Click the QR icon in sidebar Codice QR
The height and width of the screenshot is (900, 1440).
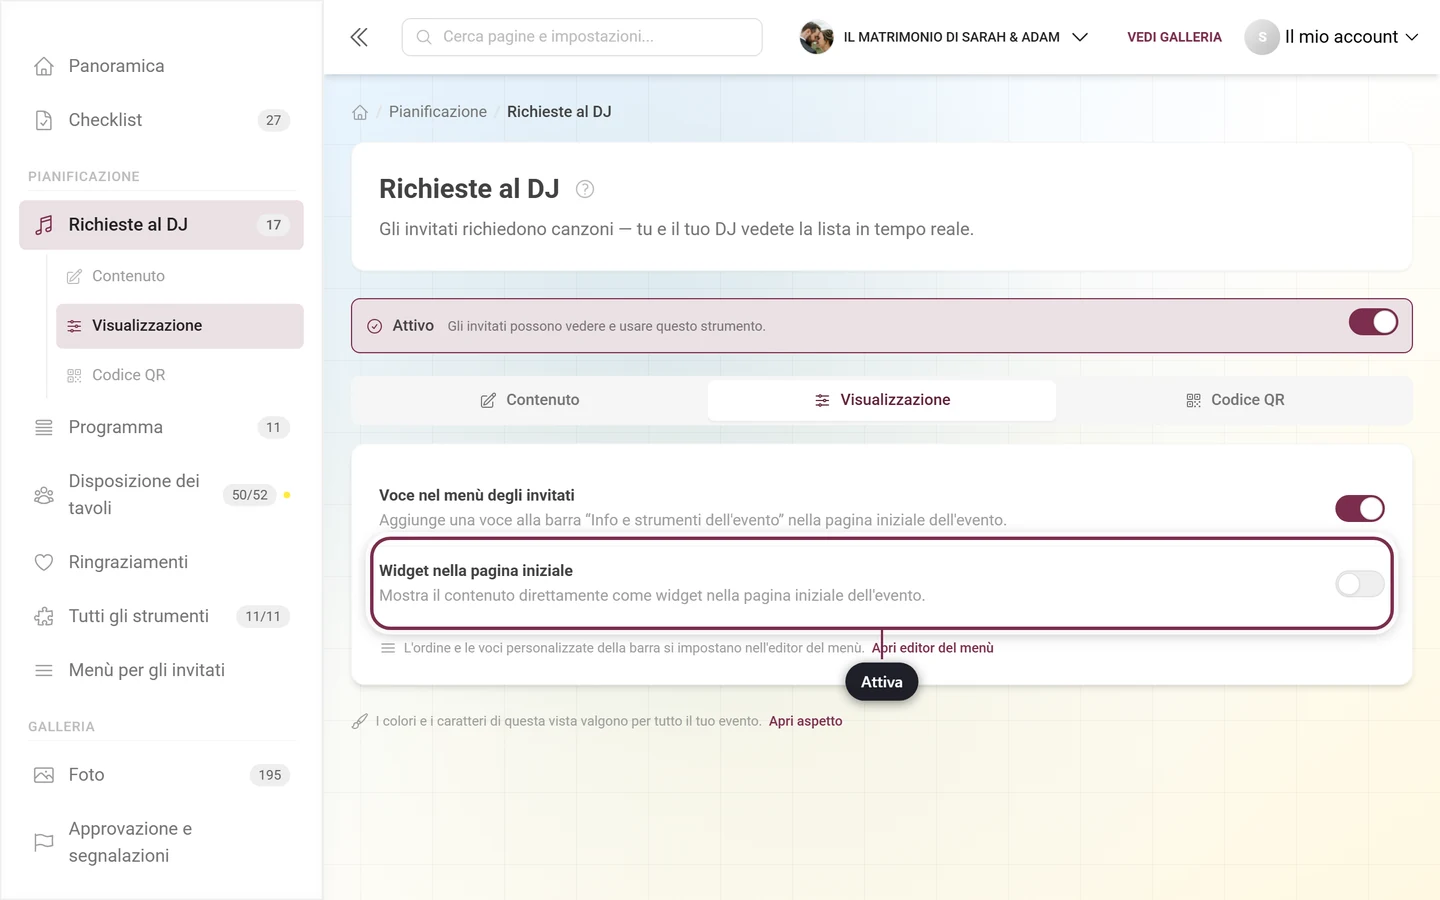(x=74, y=376)
